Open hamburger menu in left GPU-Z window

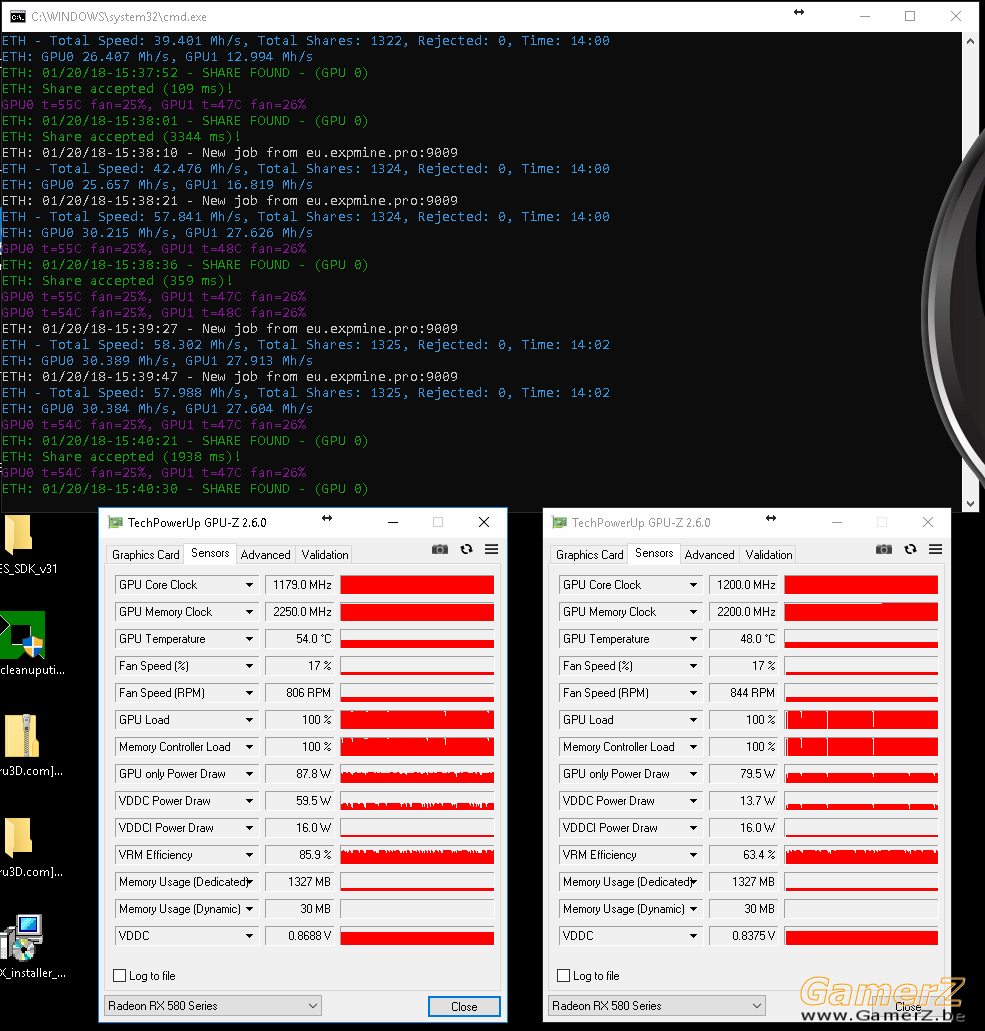click(491, 549)
